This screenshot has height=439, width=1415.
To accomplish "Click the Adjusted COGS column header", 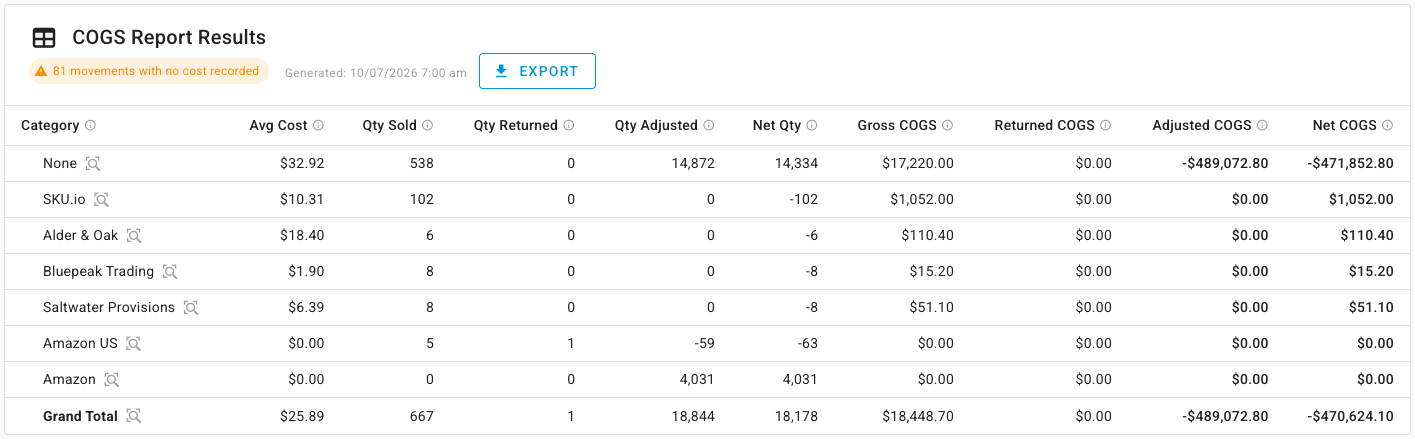I will click(1202, 126).
